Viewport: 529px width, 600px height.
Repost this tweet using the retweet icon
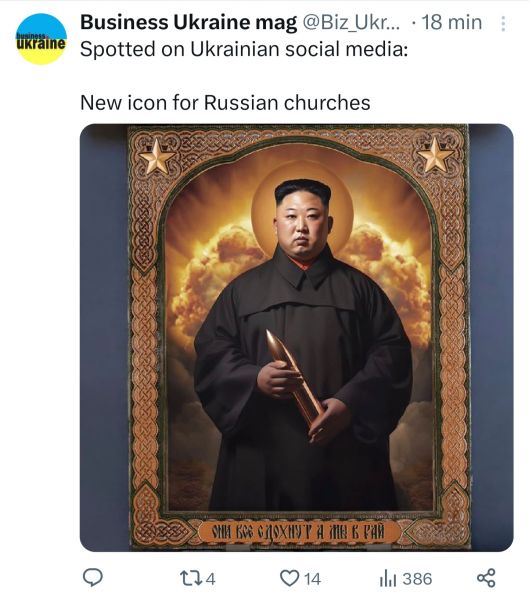pyautogui.click(x=191, y=578)
